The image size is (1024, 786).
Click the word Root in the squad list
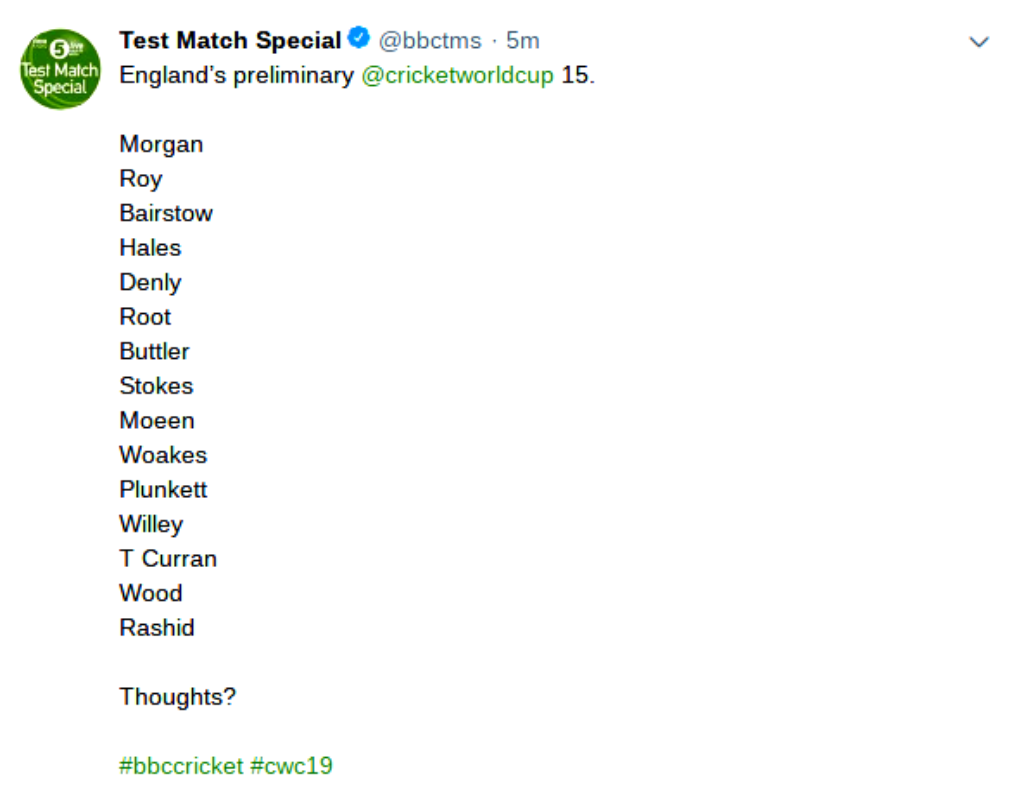(145, 317)
